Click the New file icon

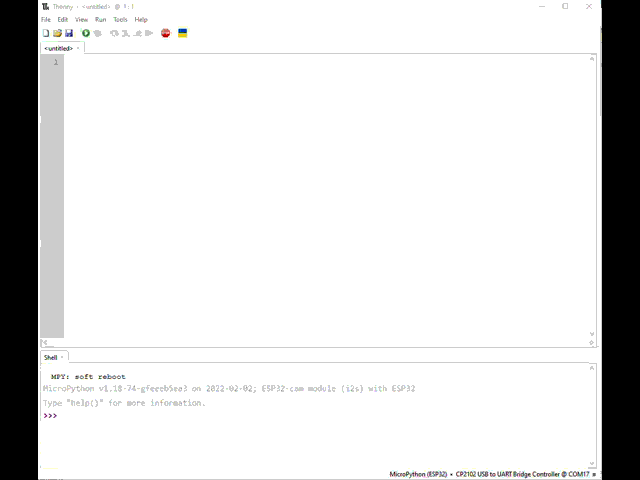(46, 33)
